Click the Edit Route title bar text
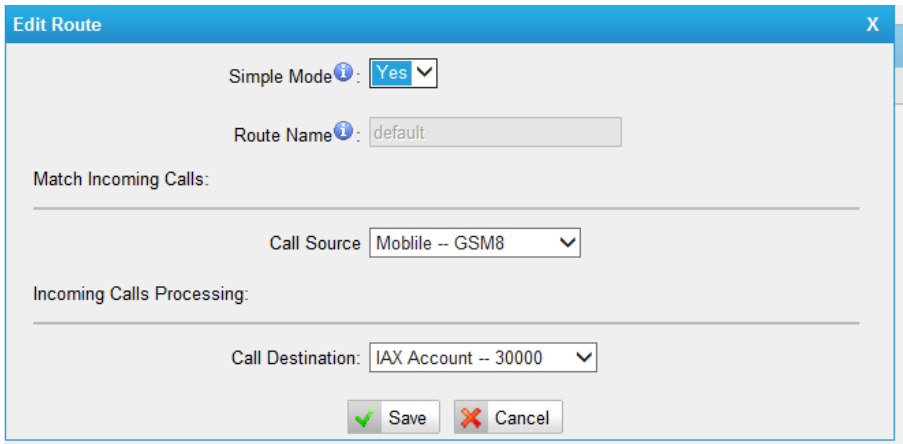 [x=57, y=24]
